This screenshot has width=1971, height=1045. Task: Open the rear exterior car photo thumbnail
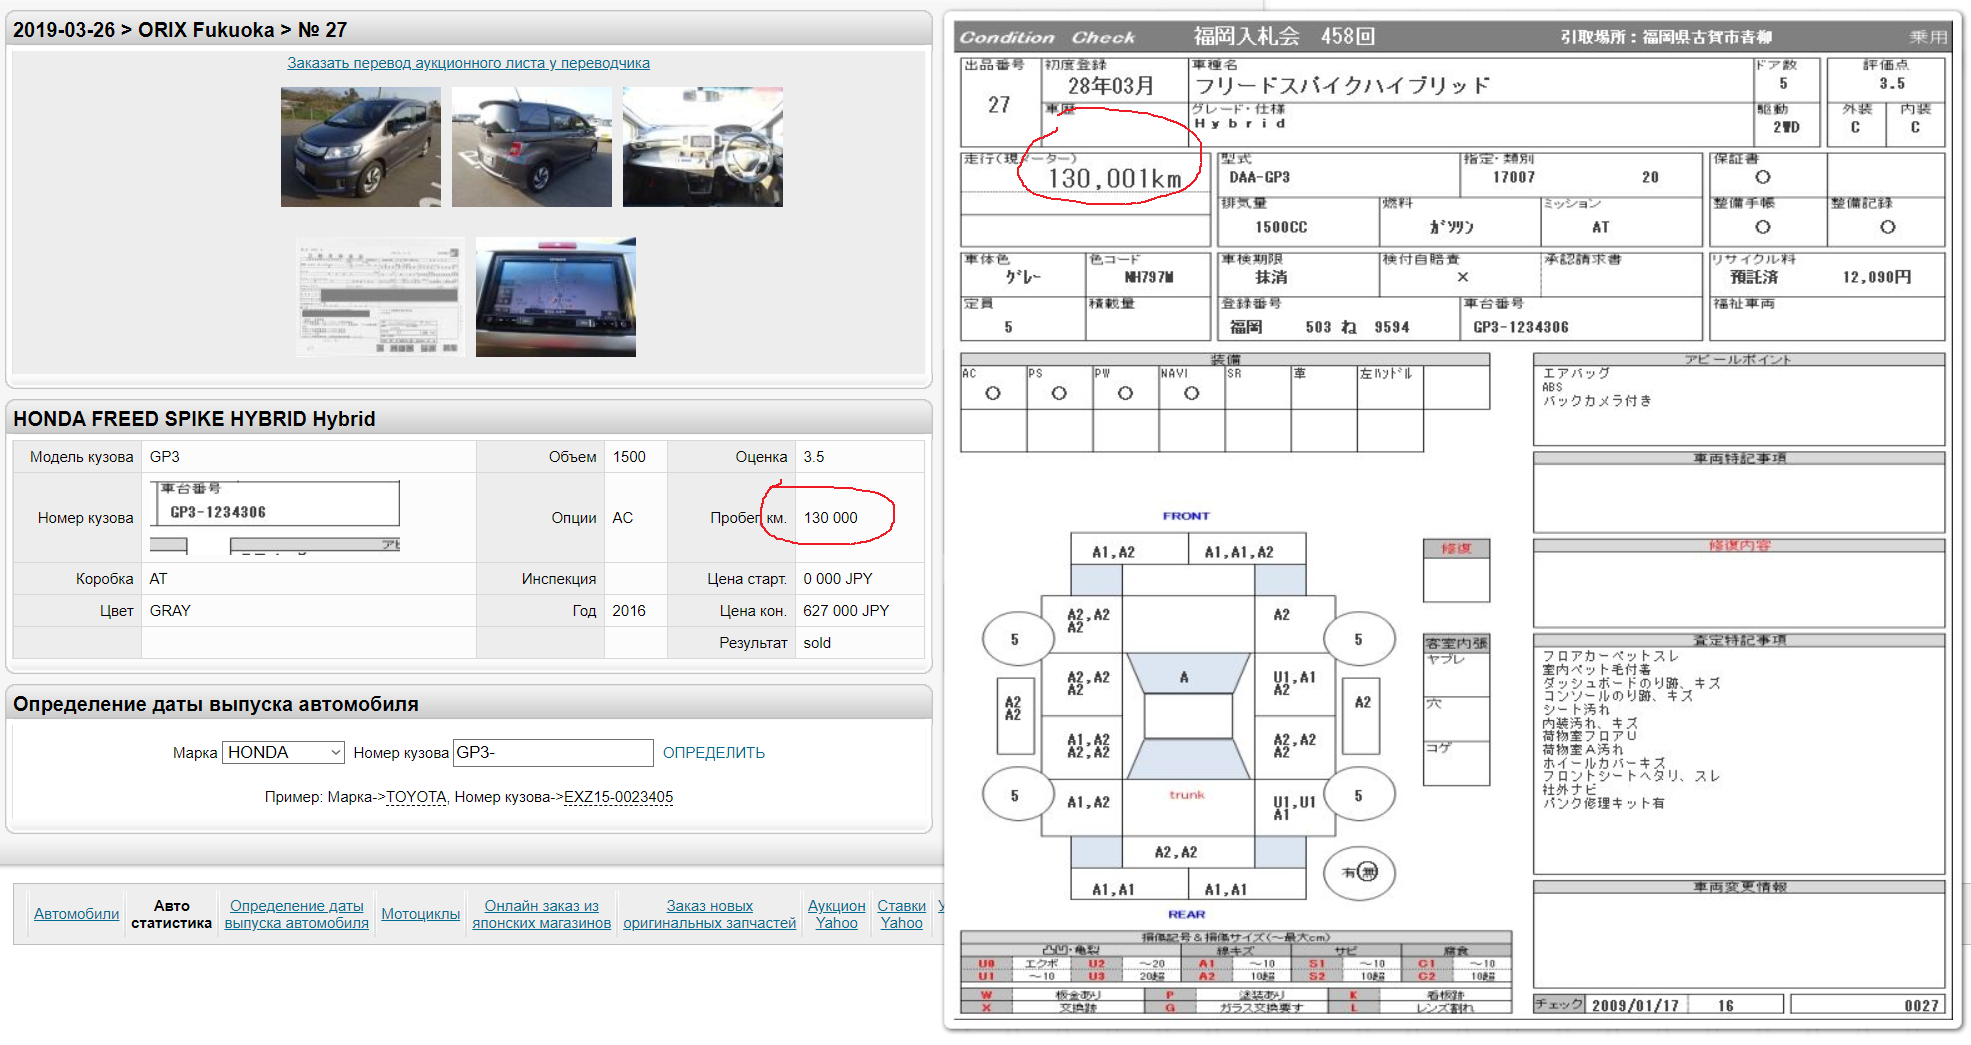(532, 147)
